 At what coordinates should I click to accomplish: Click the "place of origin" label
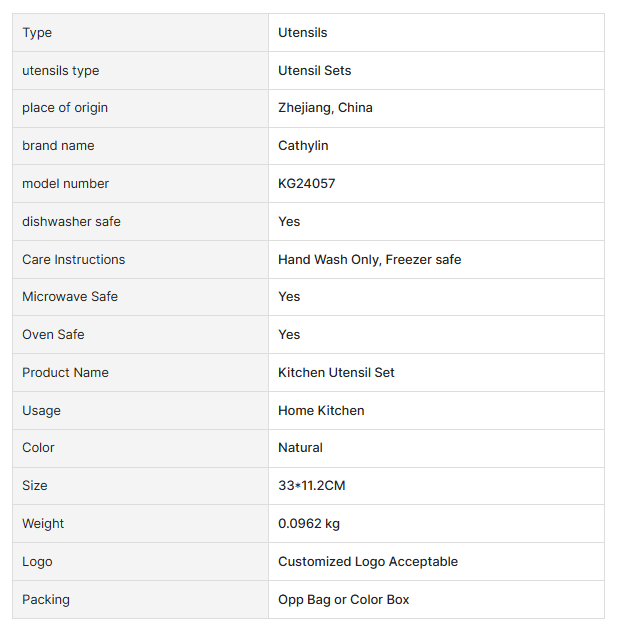[65, 108]
